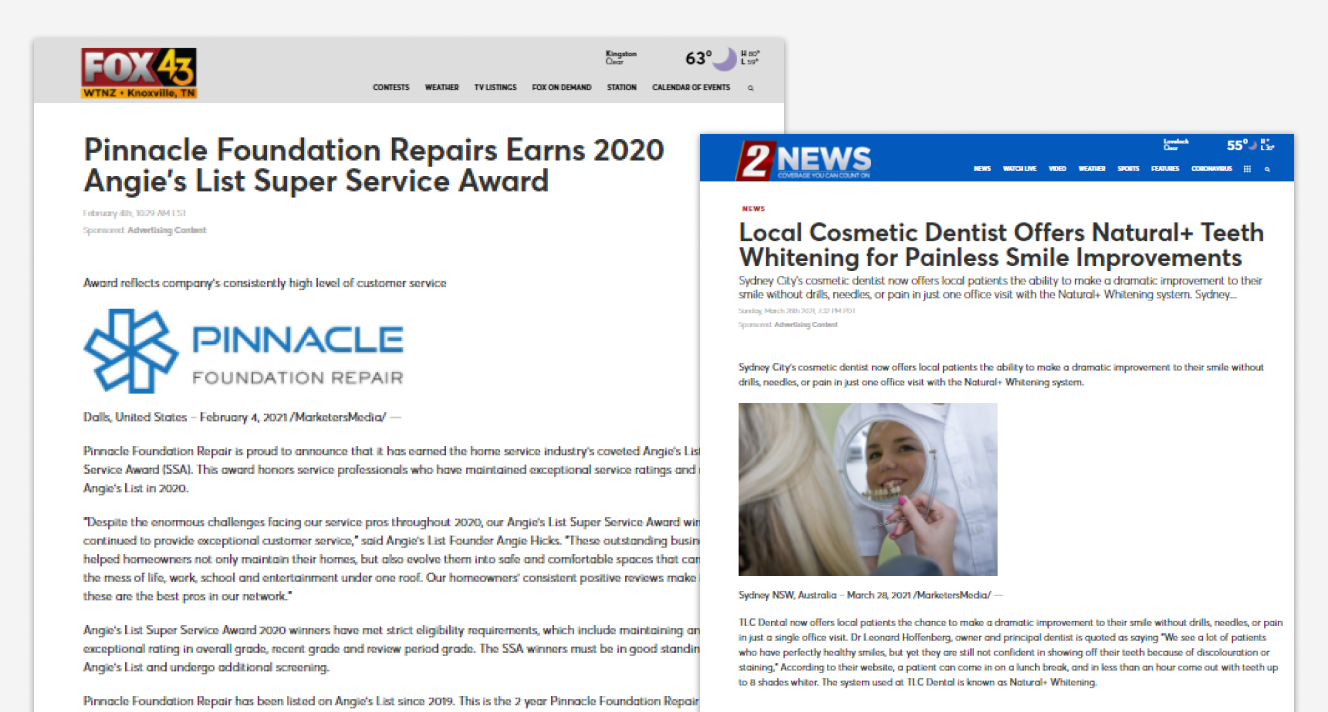Select Fox On Demand from the navigation
1328x712 pixels.
pyautogui.click(x=564, y=88)
